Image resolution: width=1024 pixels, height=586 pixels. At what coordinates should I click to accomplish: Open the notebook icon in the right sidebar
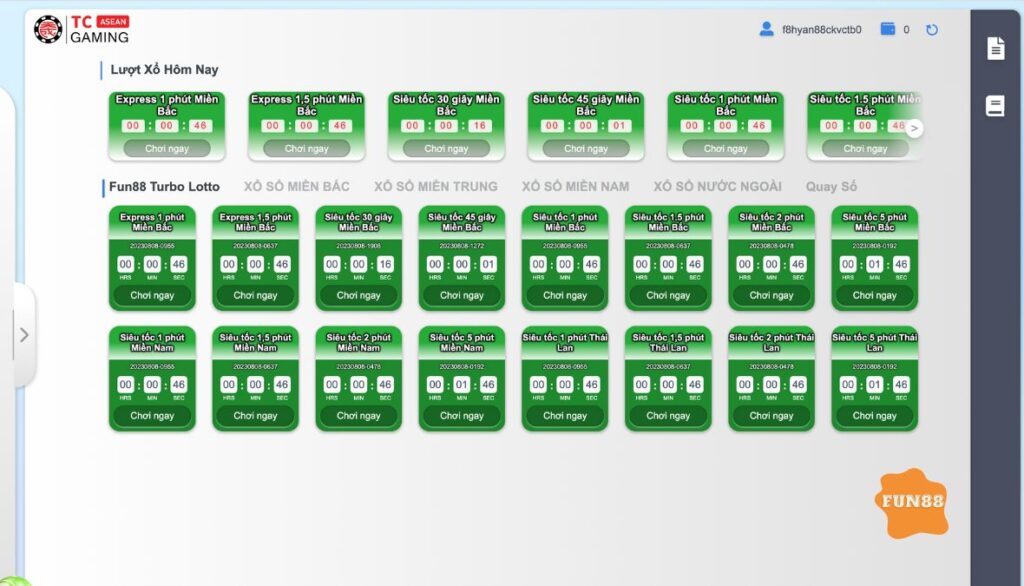(995, 106)
